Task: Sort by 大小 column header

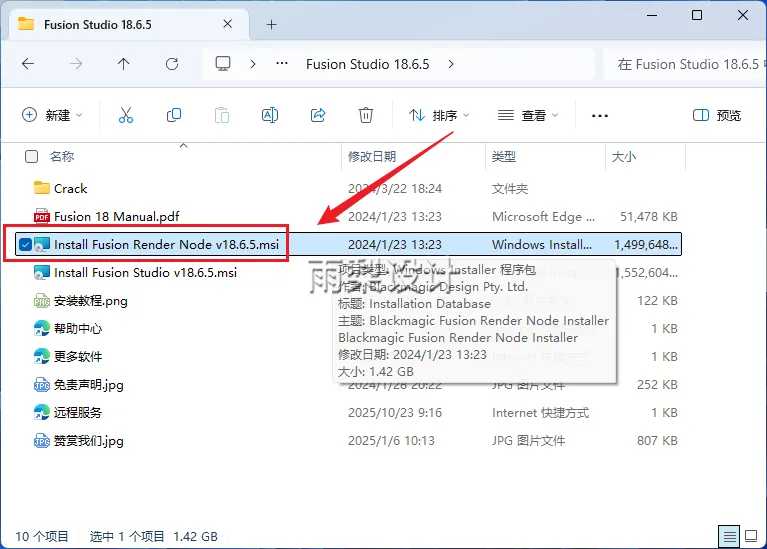Action: 624,157
